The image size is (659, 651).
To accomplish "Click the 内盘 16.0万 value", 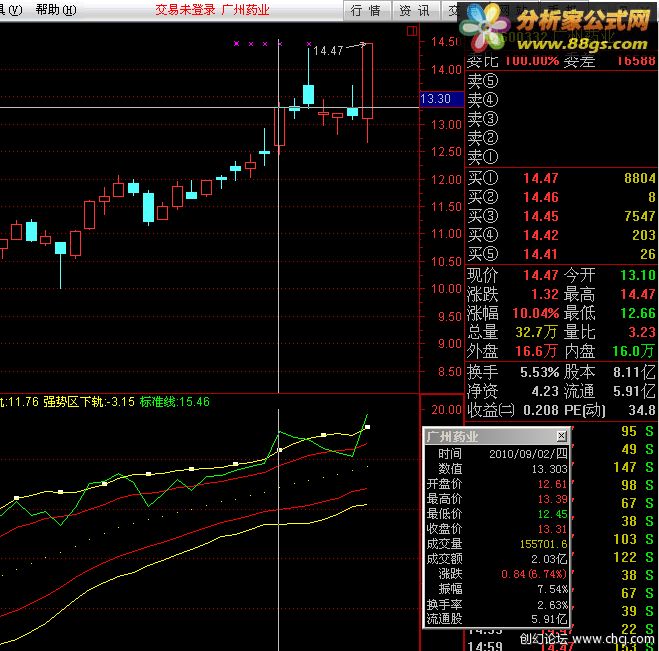I will [x=634, y=351].
